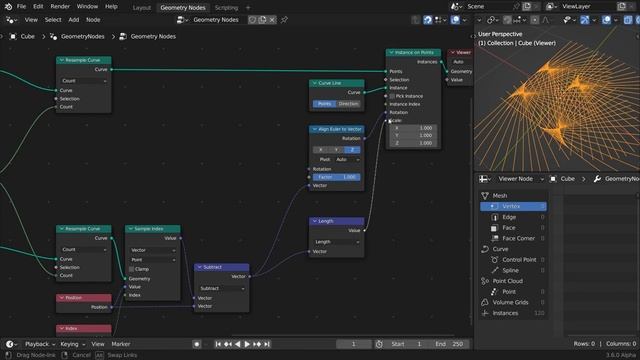Select the Vertex domain in spreadsheet

(513, 207)
